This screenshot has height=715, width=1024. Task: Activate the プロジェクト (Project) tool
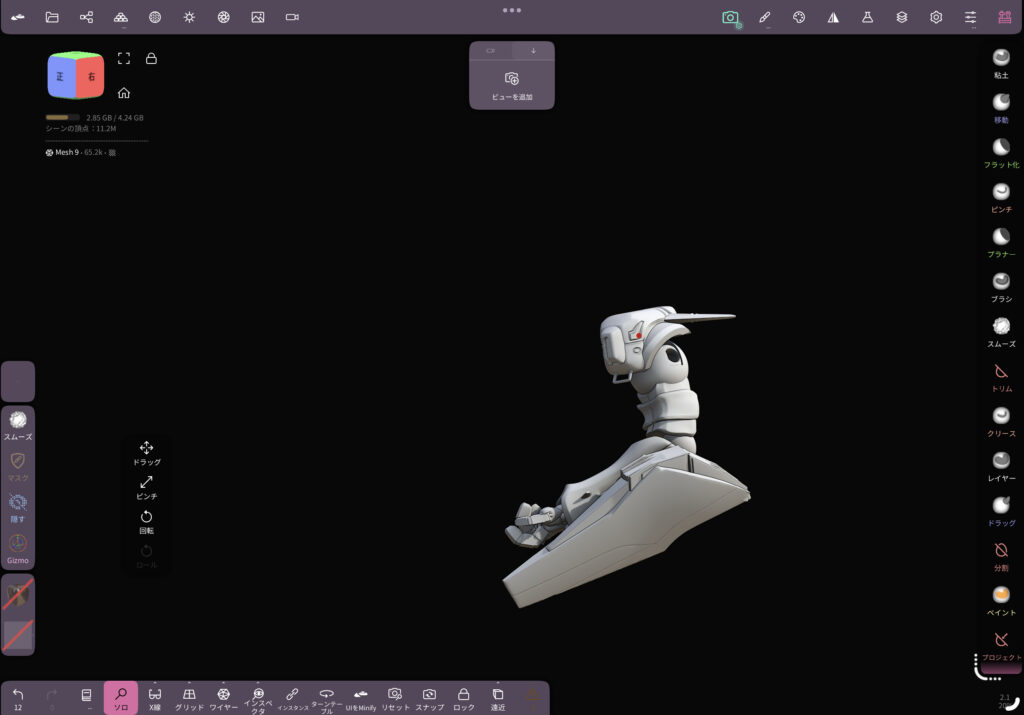[1001, 646]
